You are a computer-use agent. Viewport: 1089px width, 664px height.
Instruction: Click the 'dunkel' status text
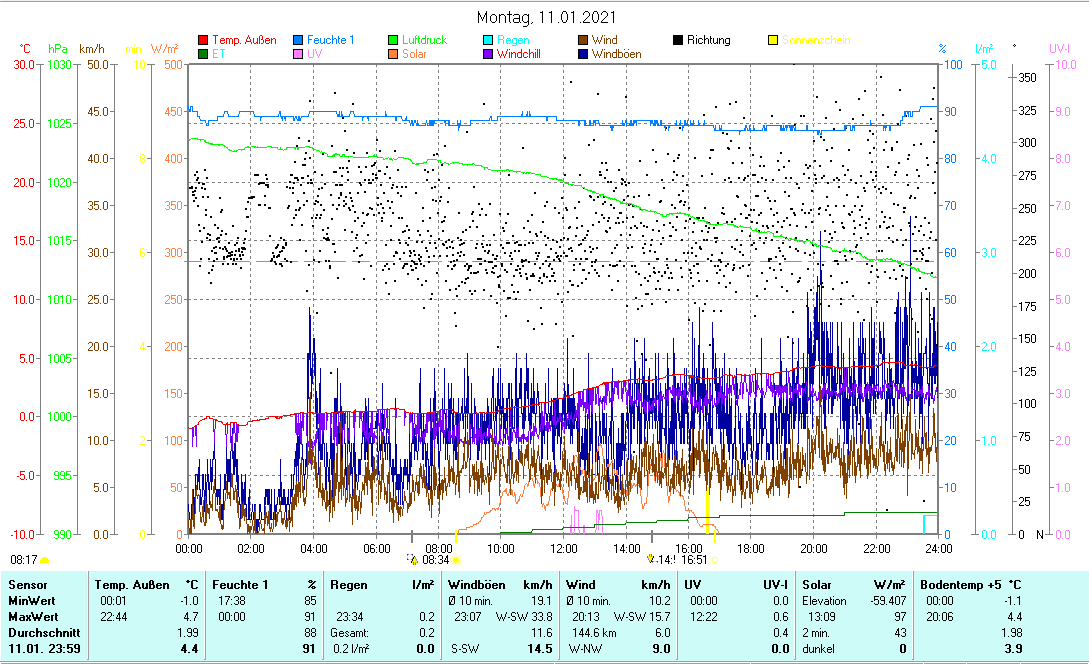pos(818,649)
